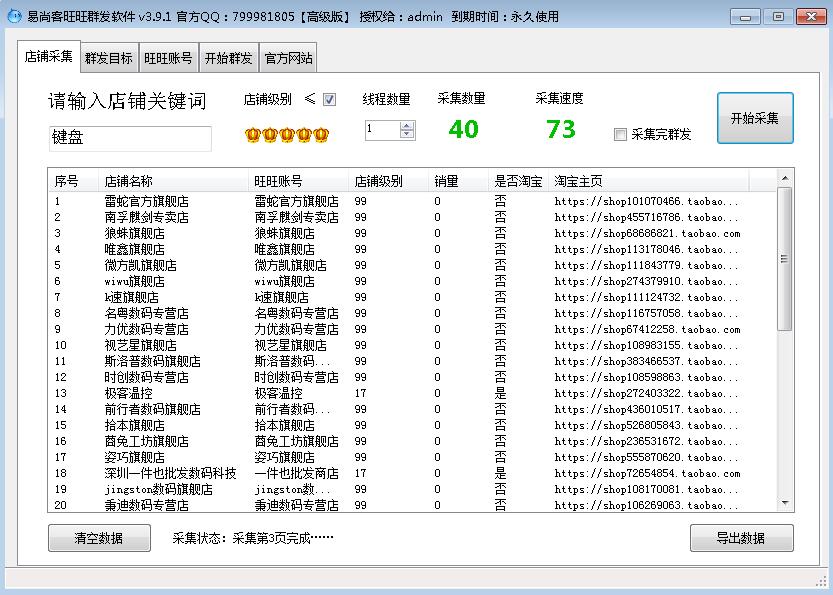Open the 官方网站 tab

(286, 57)
